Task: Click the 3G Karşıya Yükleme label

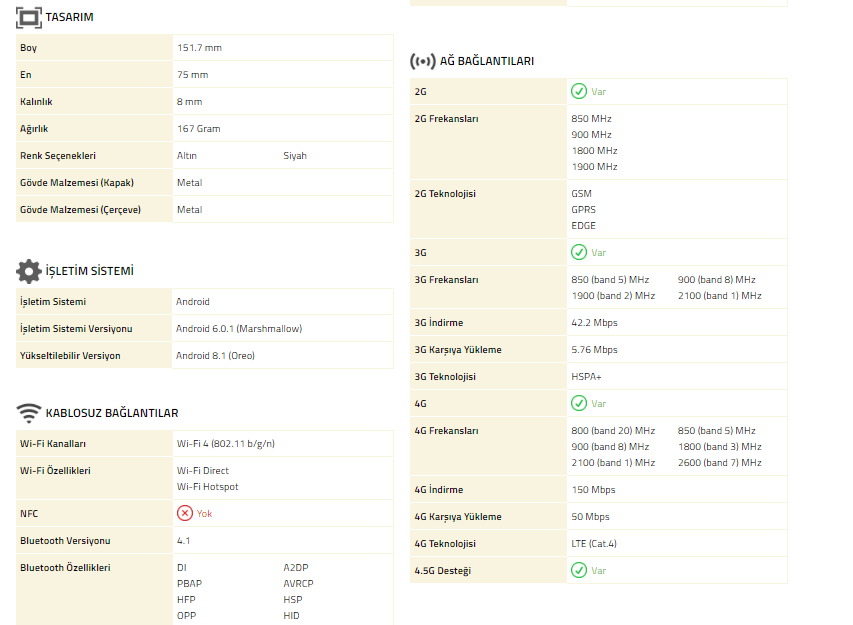Action: point(458,350)
